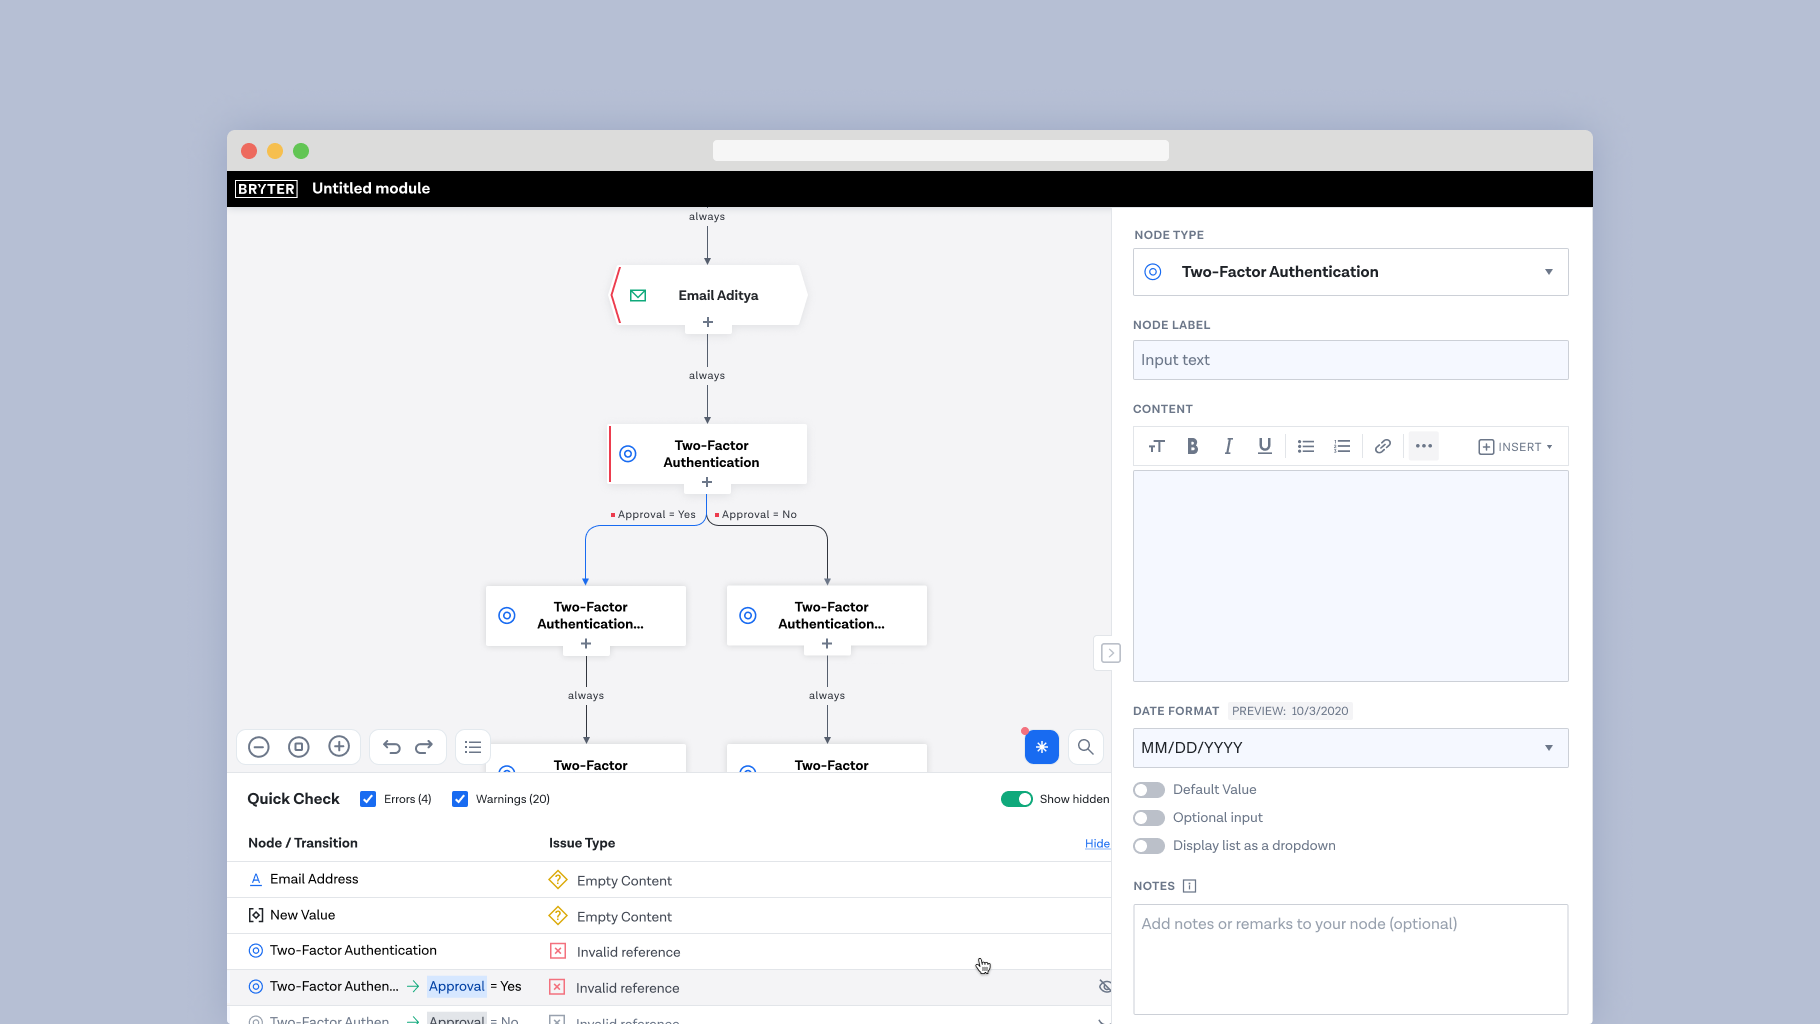The height and width of the screenshot is (1024, 1820).
Task: Click the envelope icon on Email Aditya
Action: click(638, 295)
